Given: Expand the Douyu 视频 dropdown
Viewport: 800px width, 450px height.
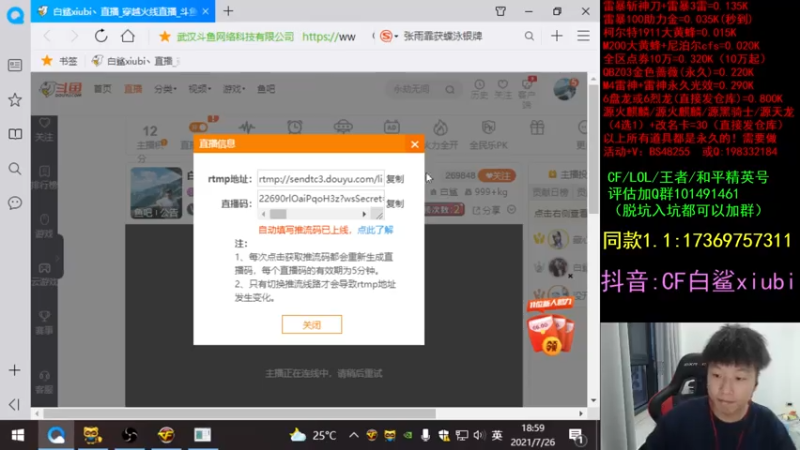Looking at the screenshot, I should tap(199, 89).
